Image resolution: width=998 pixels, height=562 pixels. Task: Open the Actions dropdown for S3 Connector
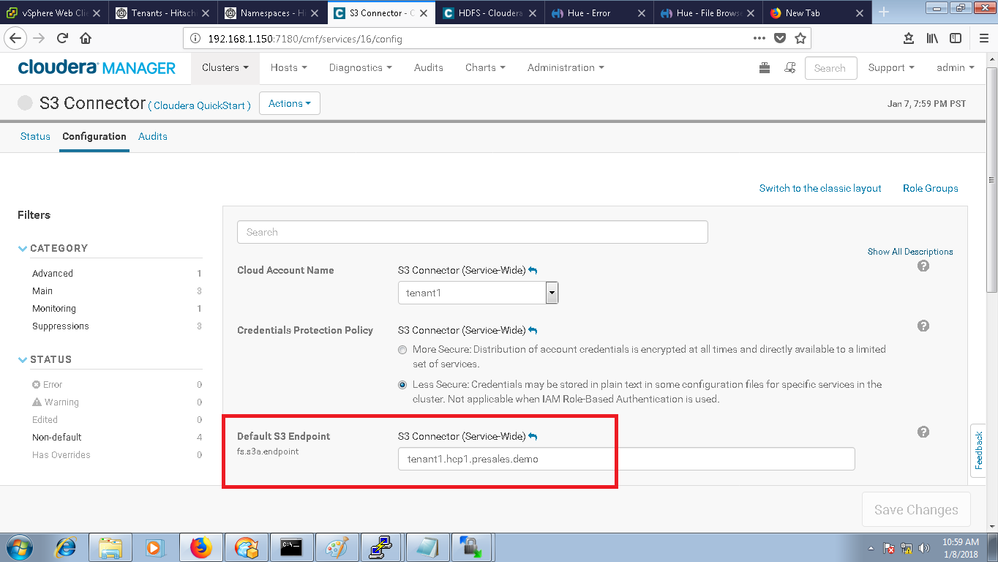290,103
